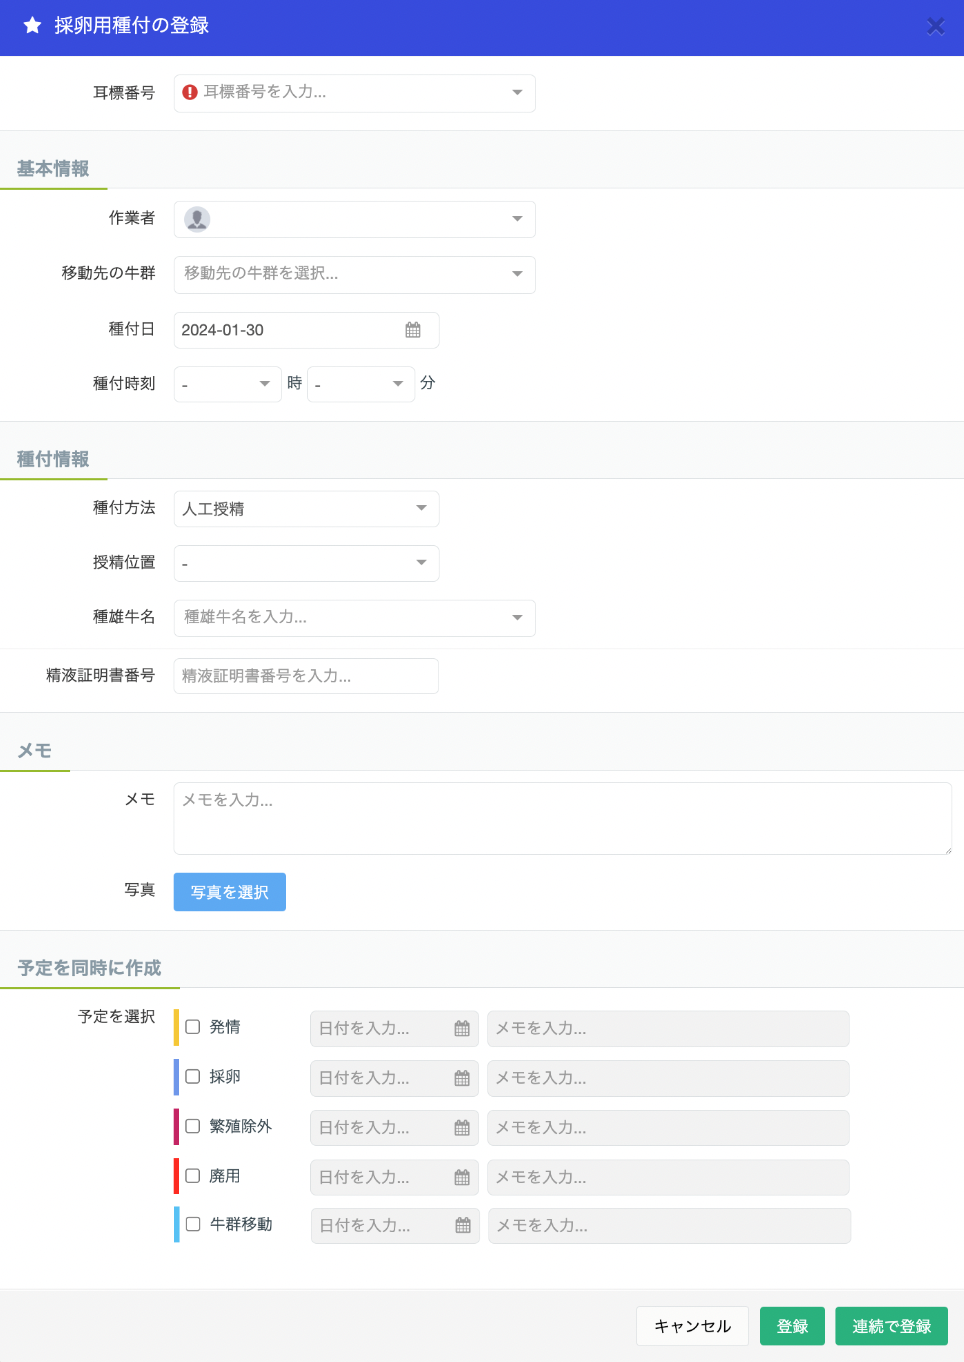Click the メモ text area
964x1362 pixels.
tap(562, 818)
